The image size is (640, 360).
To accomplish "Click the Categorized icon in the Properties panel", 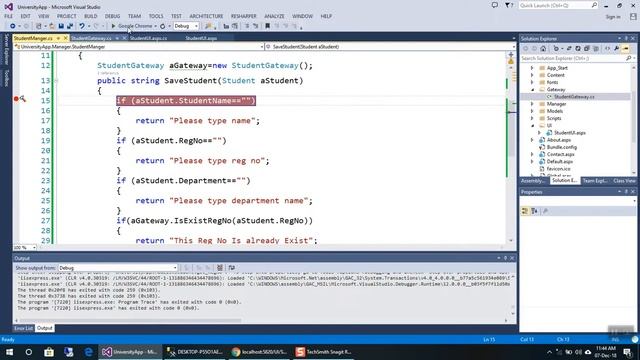I will coord(525,211).
